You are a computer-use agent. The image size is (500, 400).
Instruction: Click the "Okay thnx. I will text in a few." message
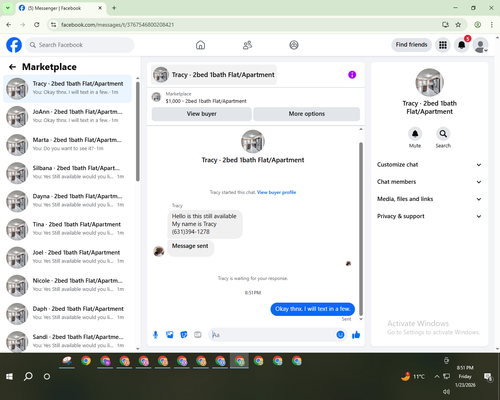point(312,309)
